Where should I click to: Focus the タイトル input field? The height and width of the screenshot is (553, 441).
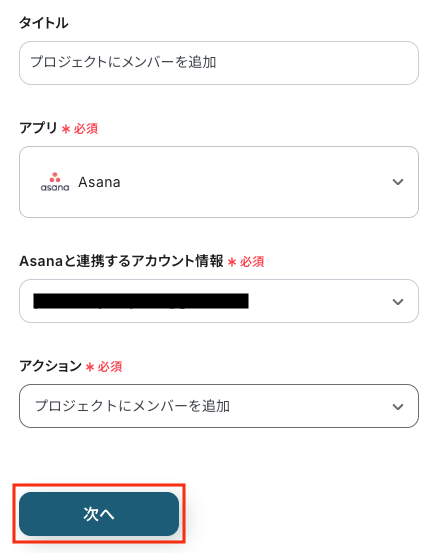click(x=219, y=63)
